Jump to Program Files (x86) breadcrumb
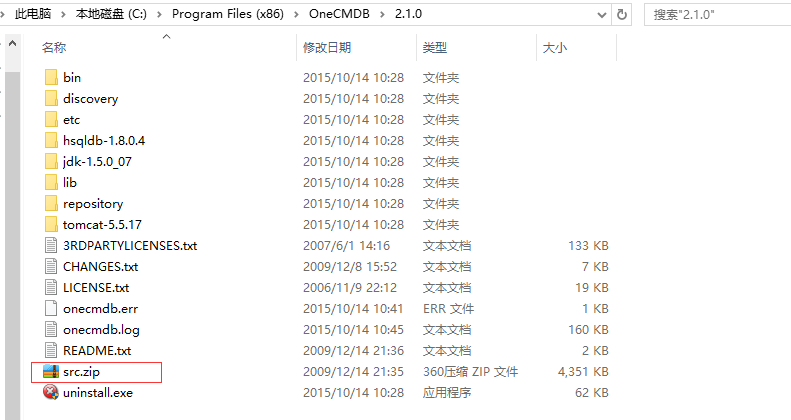This screenshot has width=791, height=420. pyautogui.click(x=228, y=14)
